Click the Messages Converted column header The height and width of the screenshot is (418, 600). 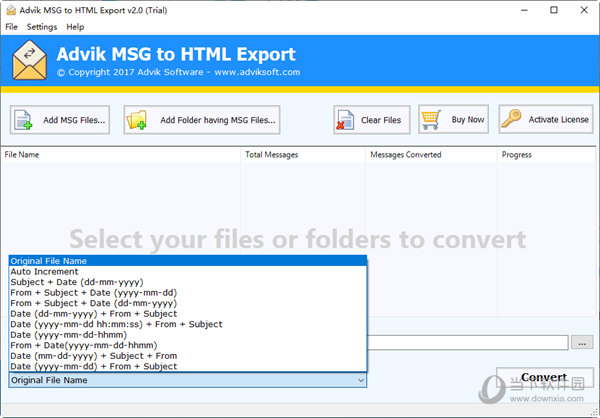tap(431, 155)
